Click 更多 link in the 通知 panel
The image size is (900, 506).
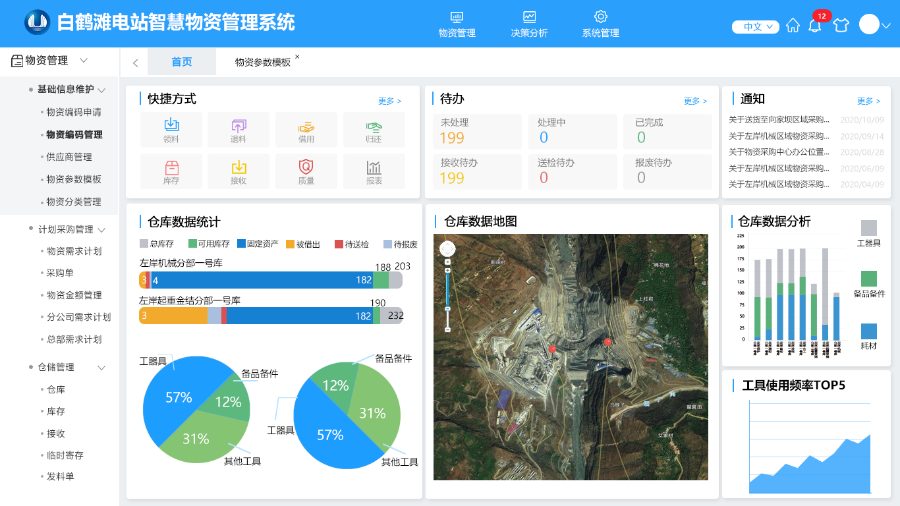click(x=867, y=101)
